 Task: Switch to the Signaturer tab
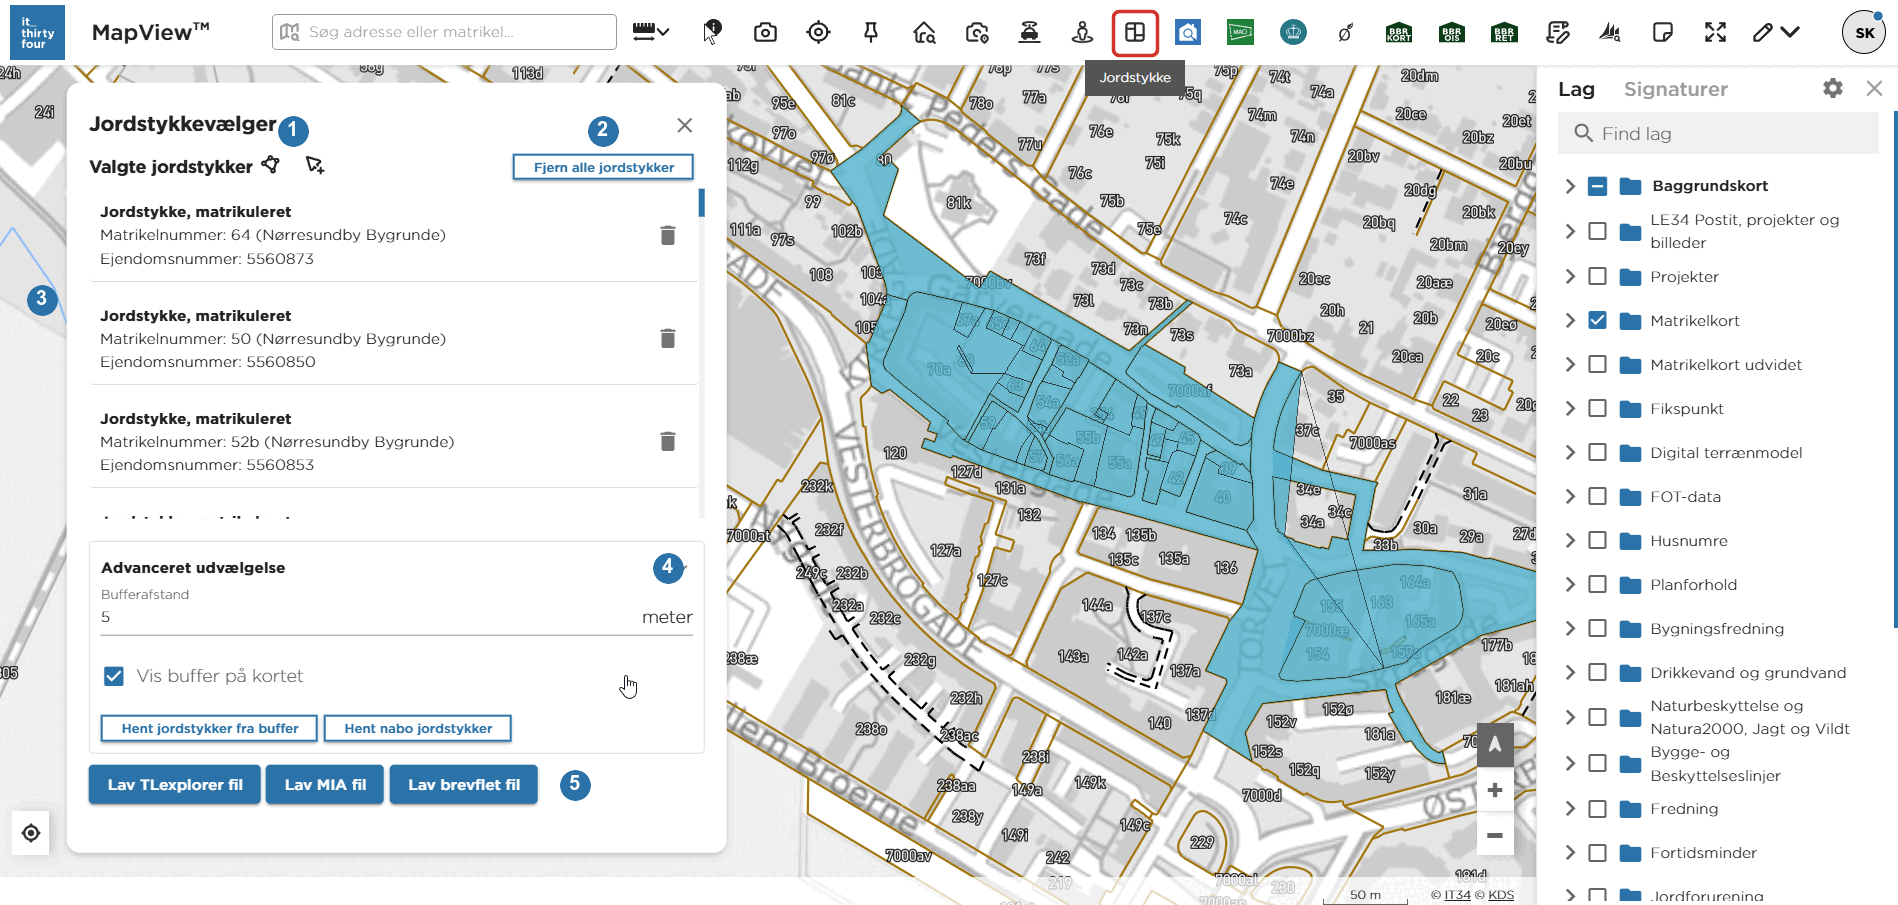tap(1675, 89)
